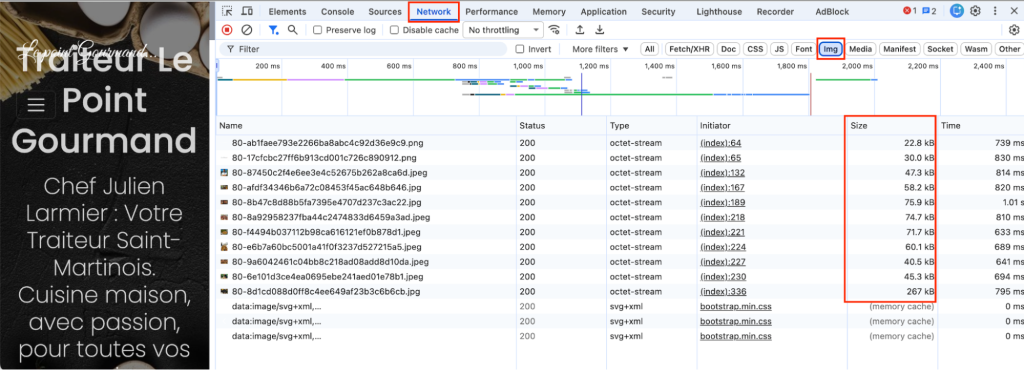This screenshot has width=1024, height=370.
Task: Sort requests by Type column header
Action: click(652, 125)
